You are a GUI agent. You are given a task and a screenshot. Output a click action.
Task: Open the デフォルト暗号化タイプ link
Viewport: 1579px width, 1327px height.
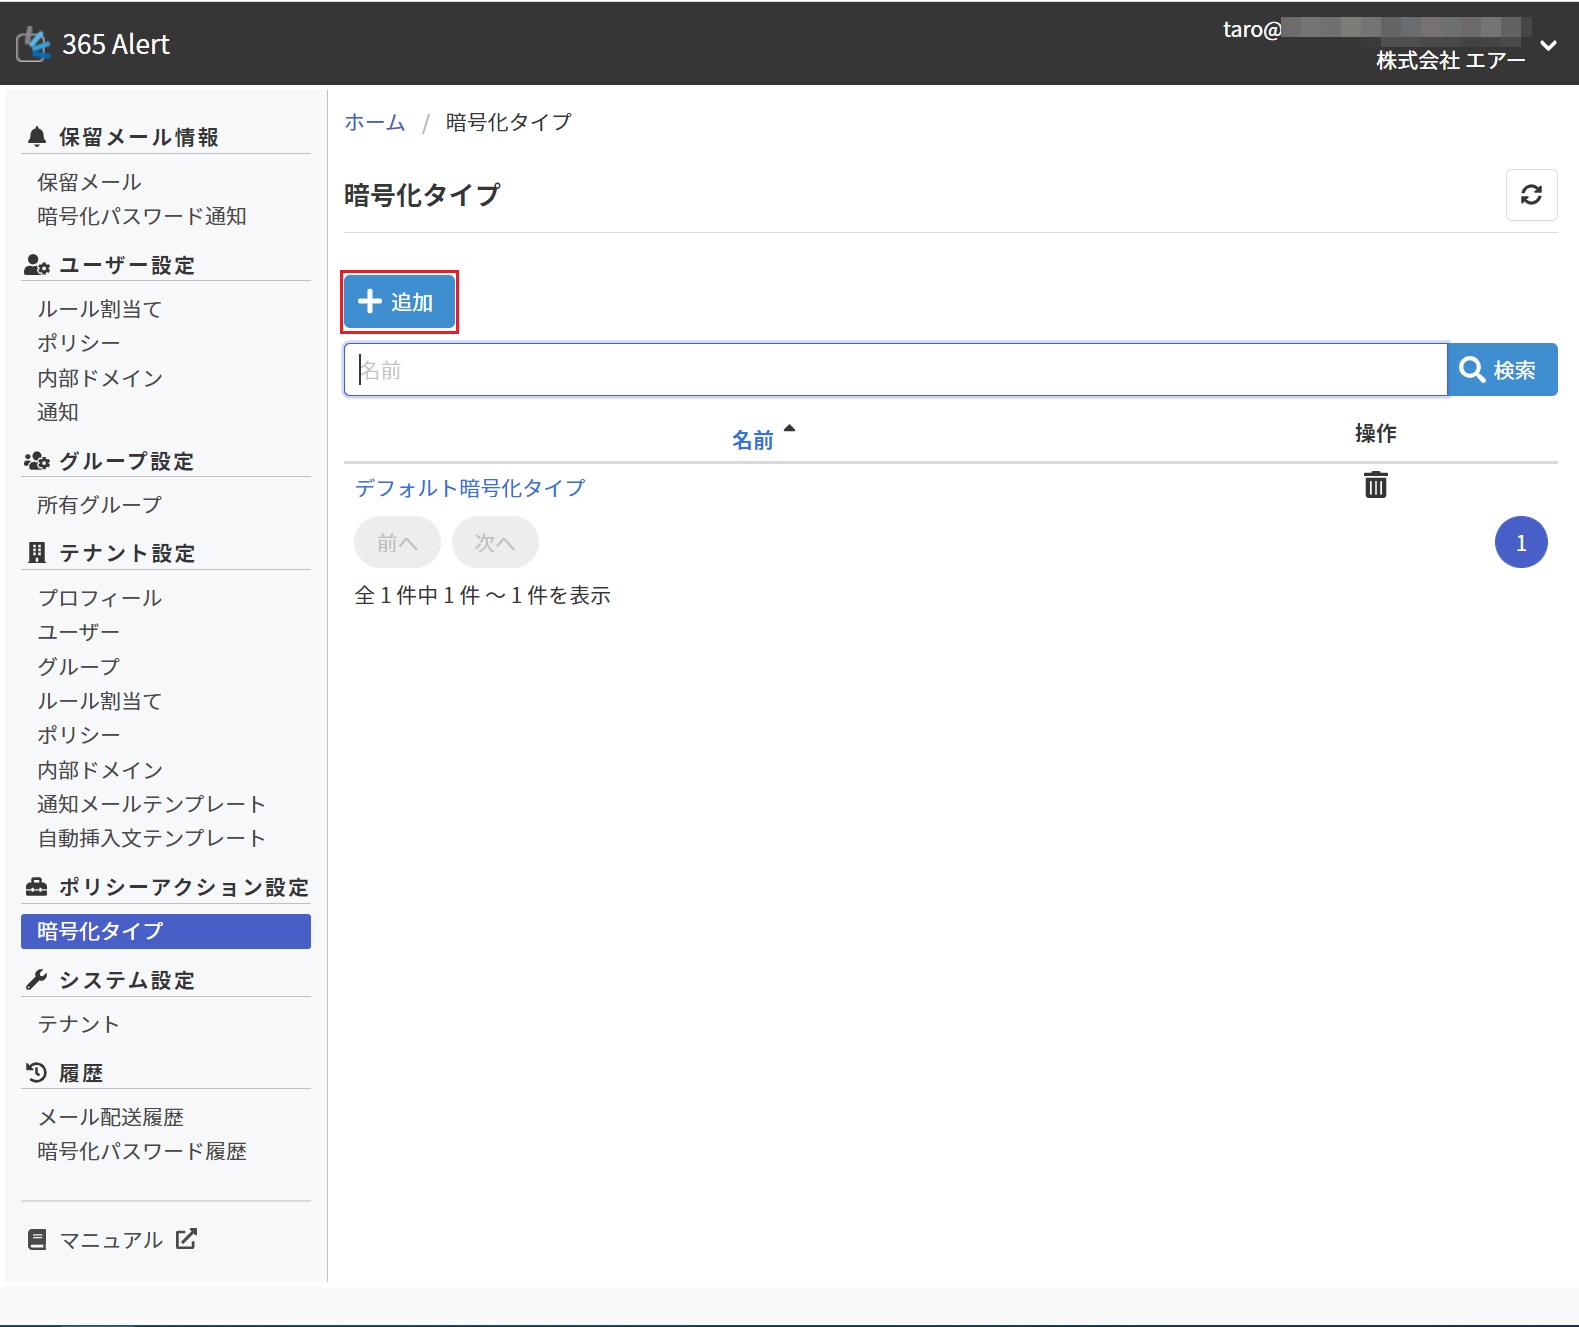tap(470, 488)
